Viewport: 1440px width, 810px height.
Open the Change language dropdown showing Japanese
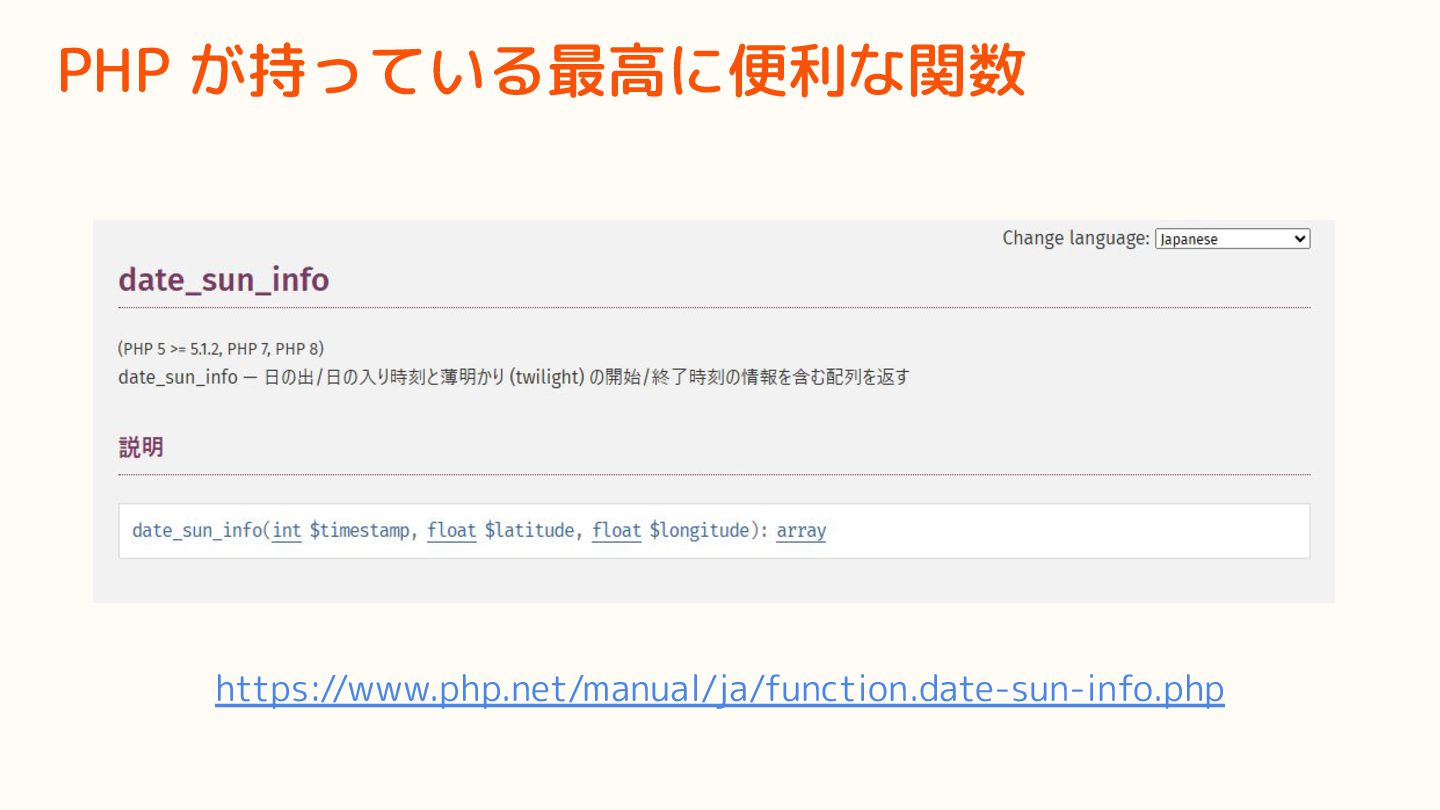coord(1232,239)
